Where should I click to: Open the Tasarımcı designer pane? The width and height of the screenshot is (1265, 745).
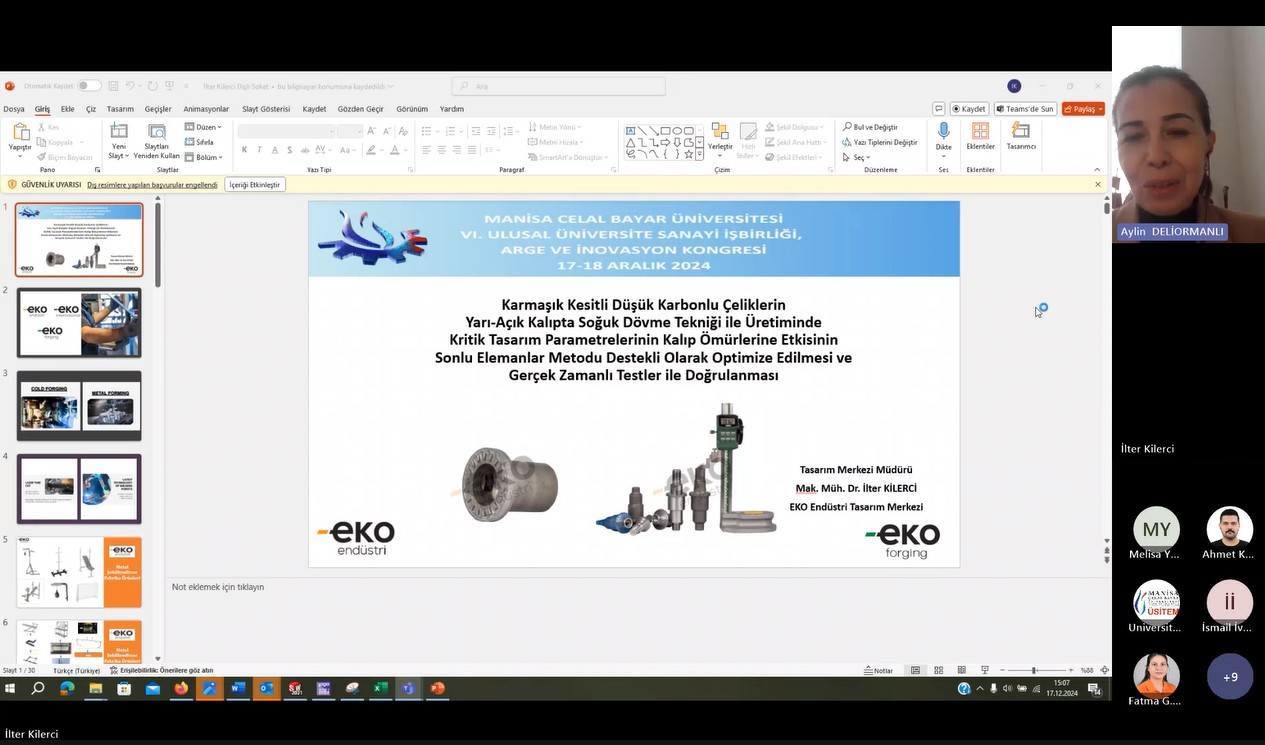[1020, 132]
